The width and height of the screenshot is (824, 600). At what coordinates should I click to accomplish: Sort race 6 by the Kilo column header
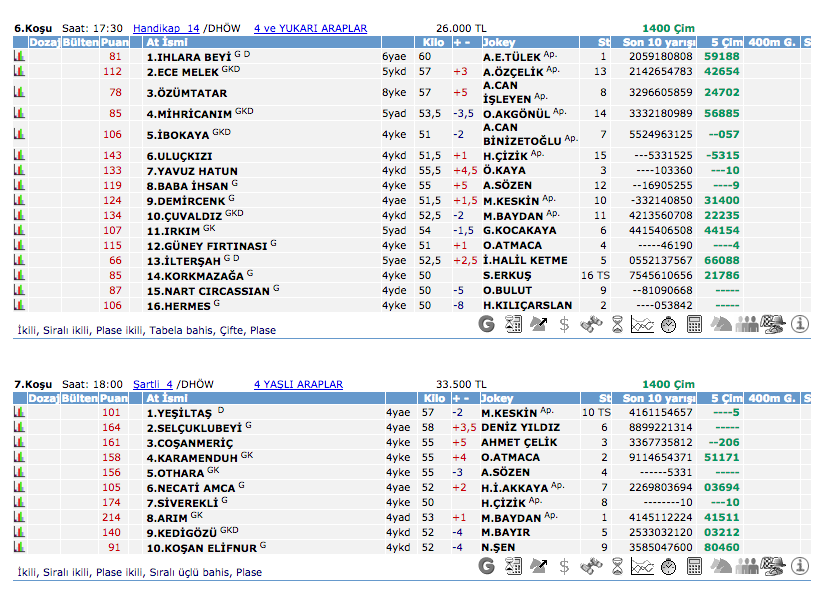click(431, 43)
